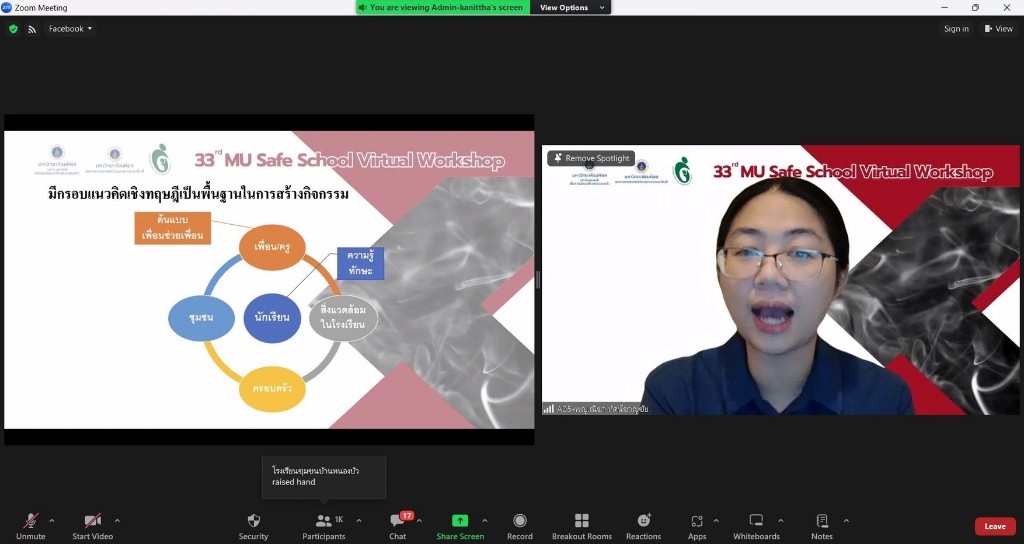Open the View Options dropdown
The width and height of the screenshot is (1024, 544).
[x=571, y=7]
